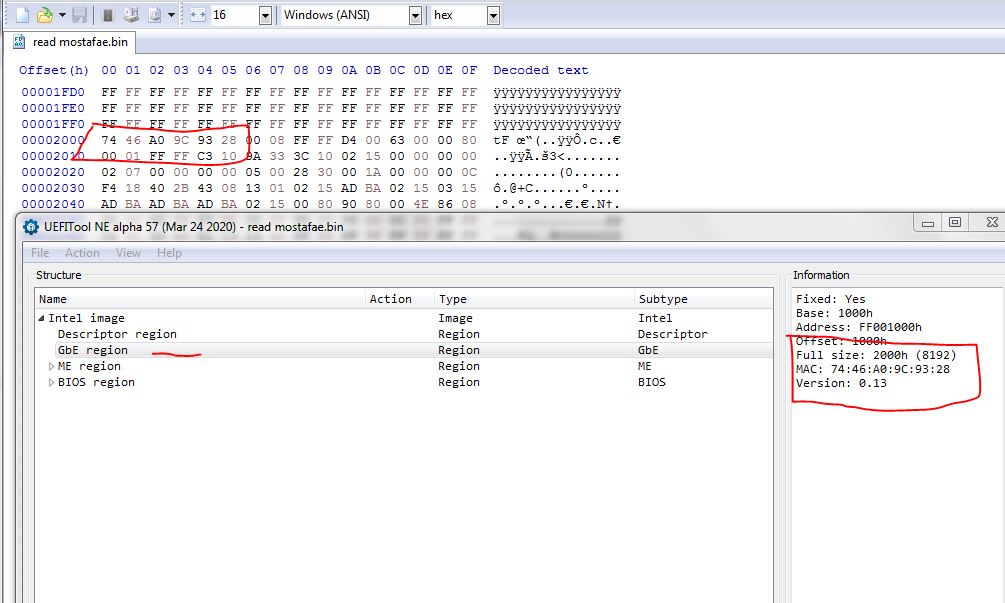Click the Action column header

click(x=400, y=299)
